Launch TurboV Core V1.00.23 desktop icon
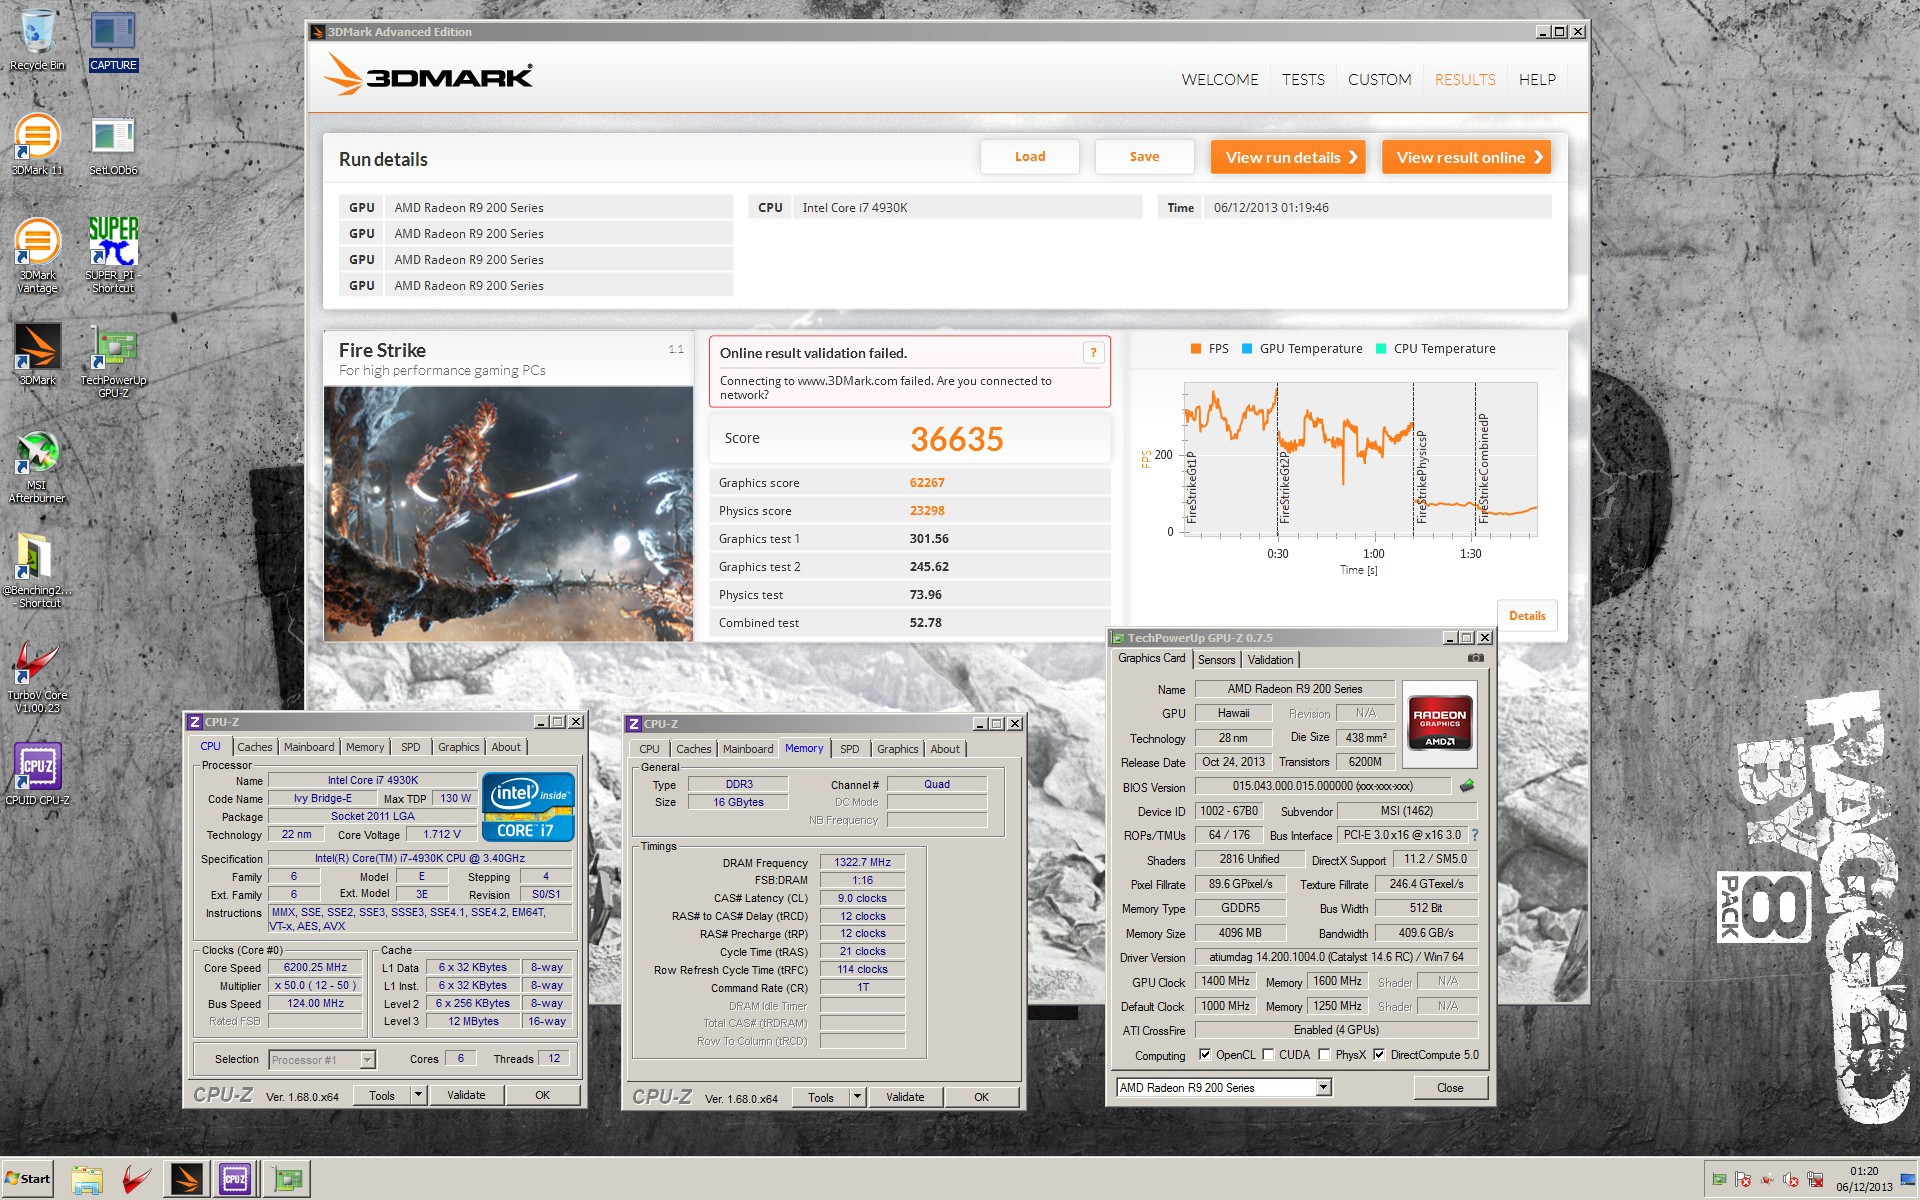Viewport: 1920px width, 1200px height. pyautogui.click(x=37, y=676)
